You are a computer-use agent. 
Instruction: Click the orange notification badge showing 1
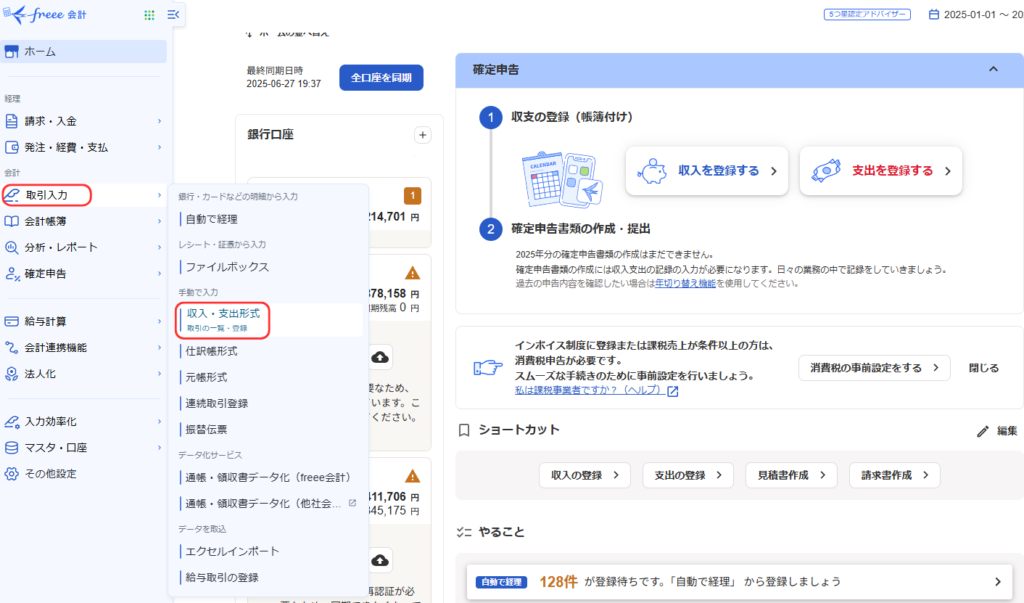coord(412,196)
